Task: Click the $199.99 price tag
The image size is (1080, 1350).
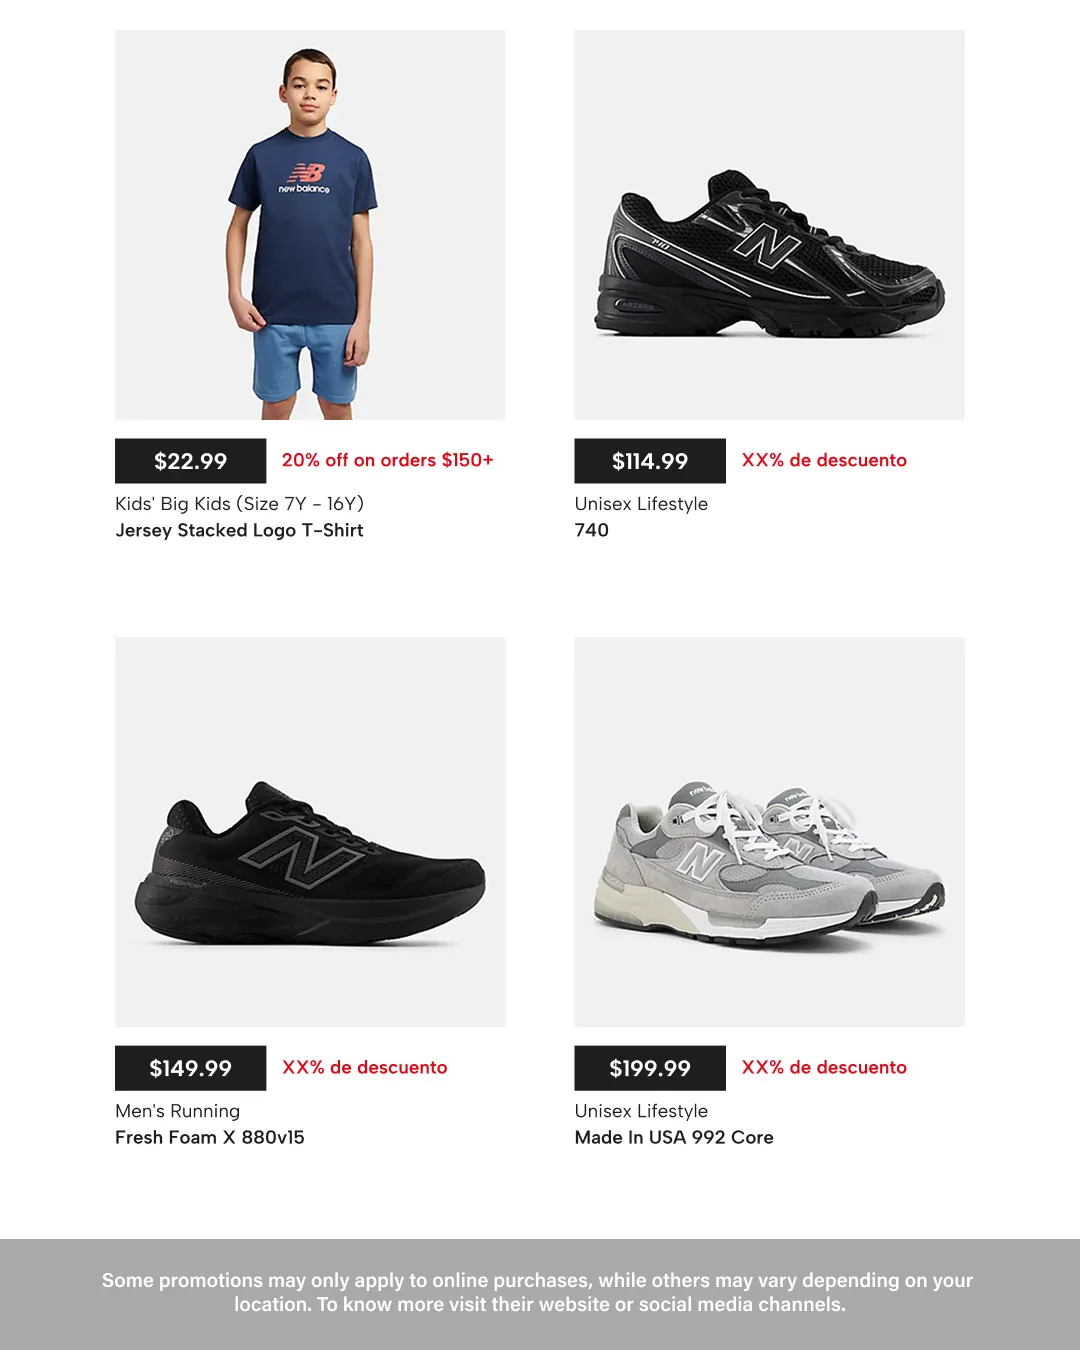Action: pyautogui.click(x=650, y=1068)
